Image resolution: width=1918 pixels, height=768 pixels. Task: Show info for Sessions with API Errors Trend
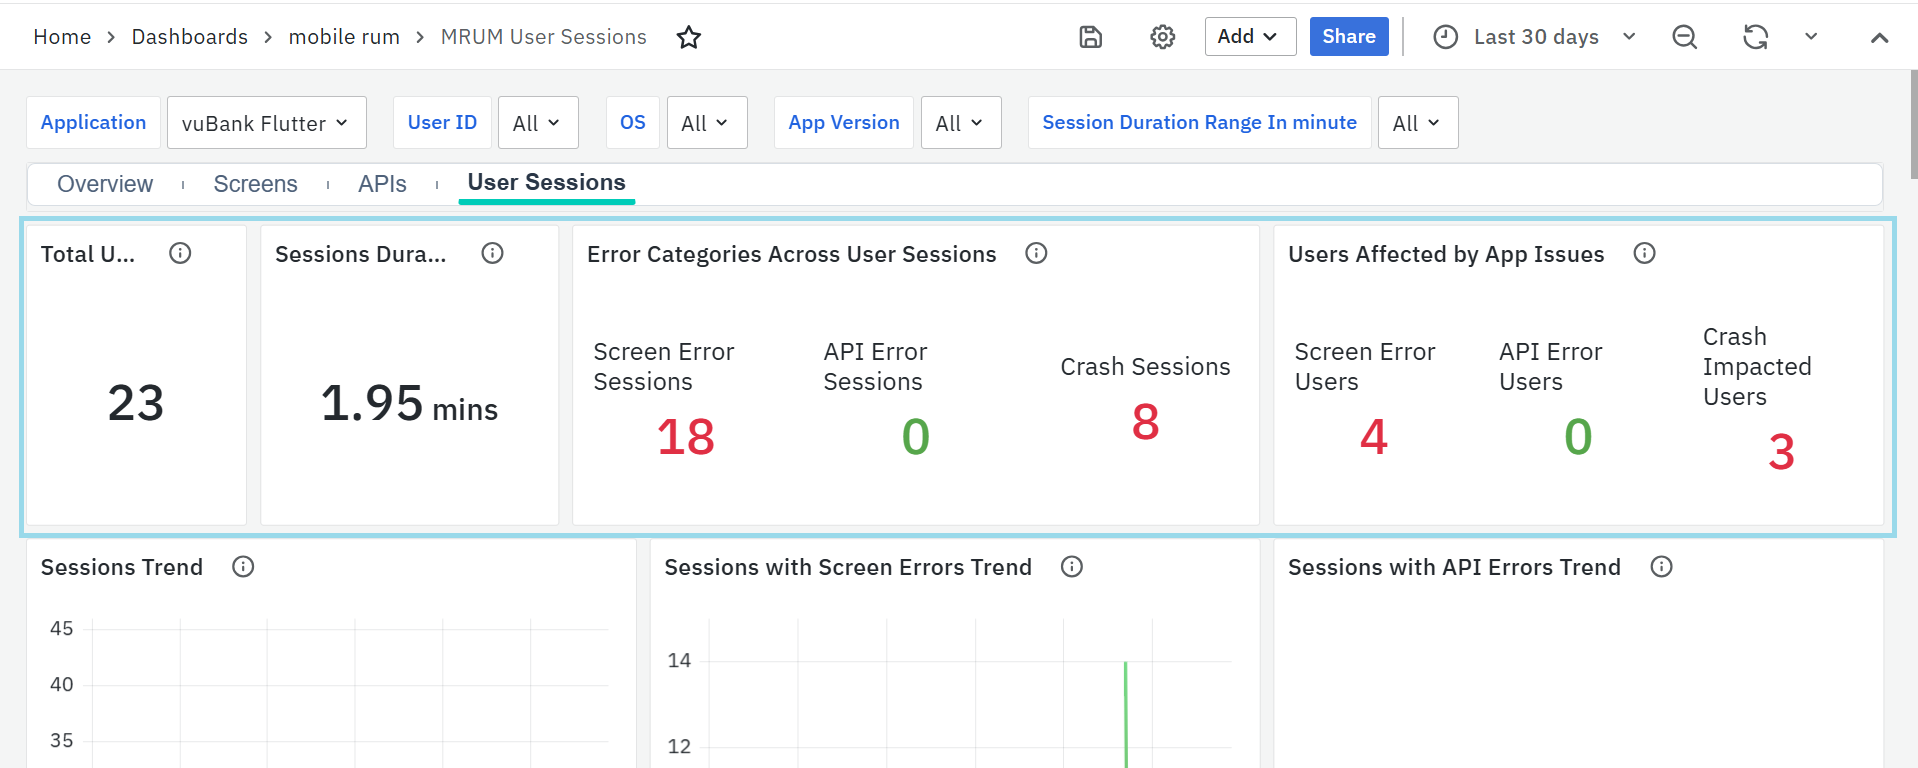(1661, 567)
